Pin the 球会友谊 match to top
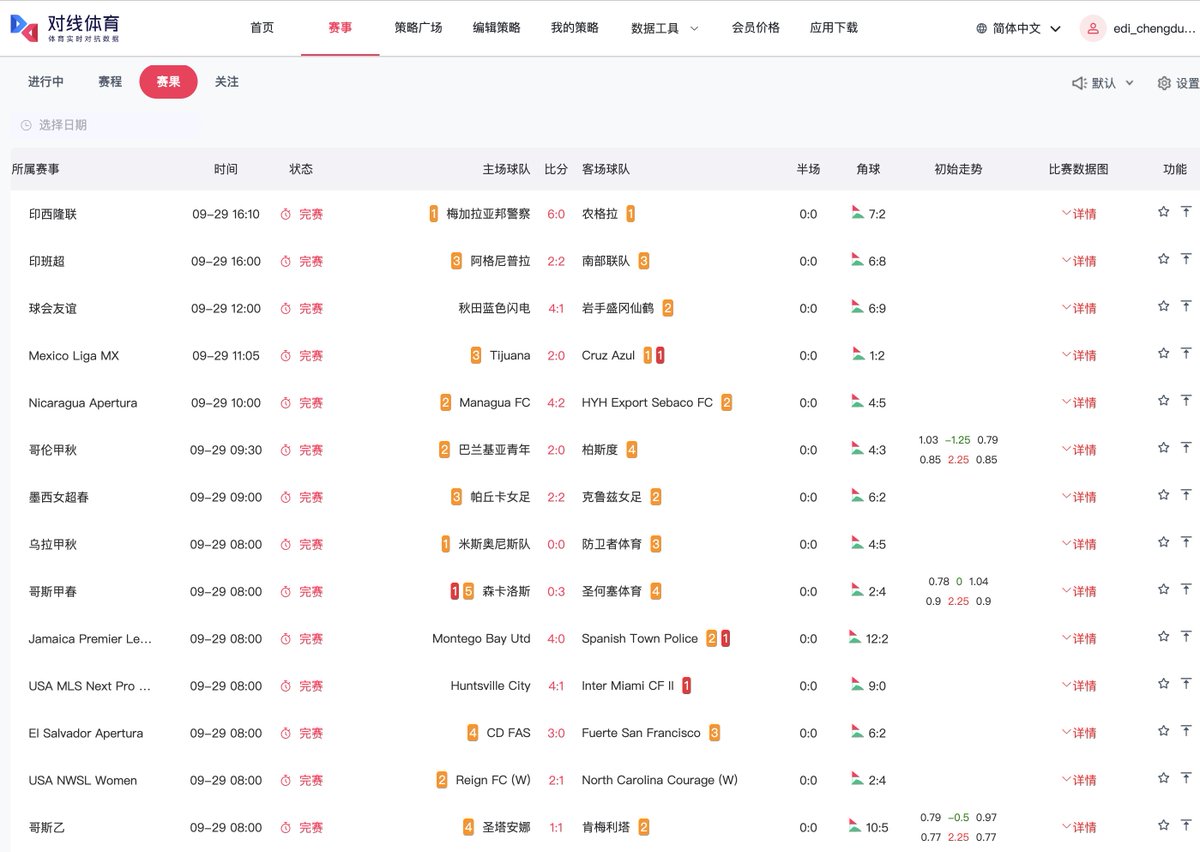 (x=1186, y=306)
